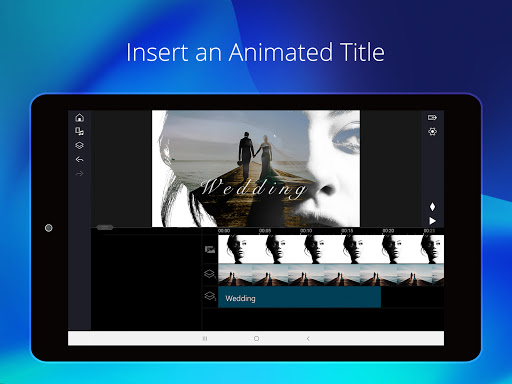
Task: Select the overlay track 1 layer icon
Action: [x=210, y=274]
